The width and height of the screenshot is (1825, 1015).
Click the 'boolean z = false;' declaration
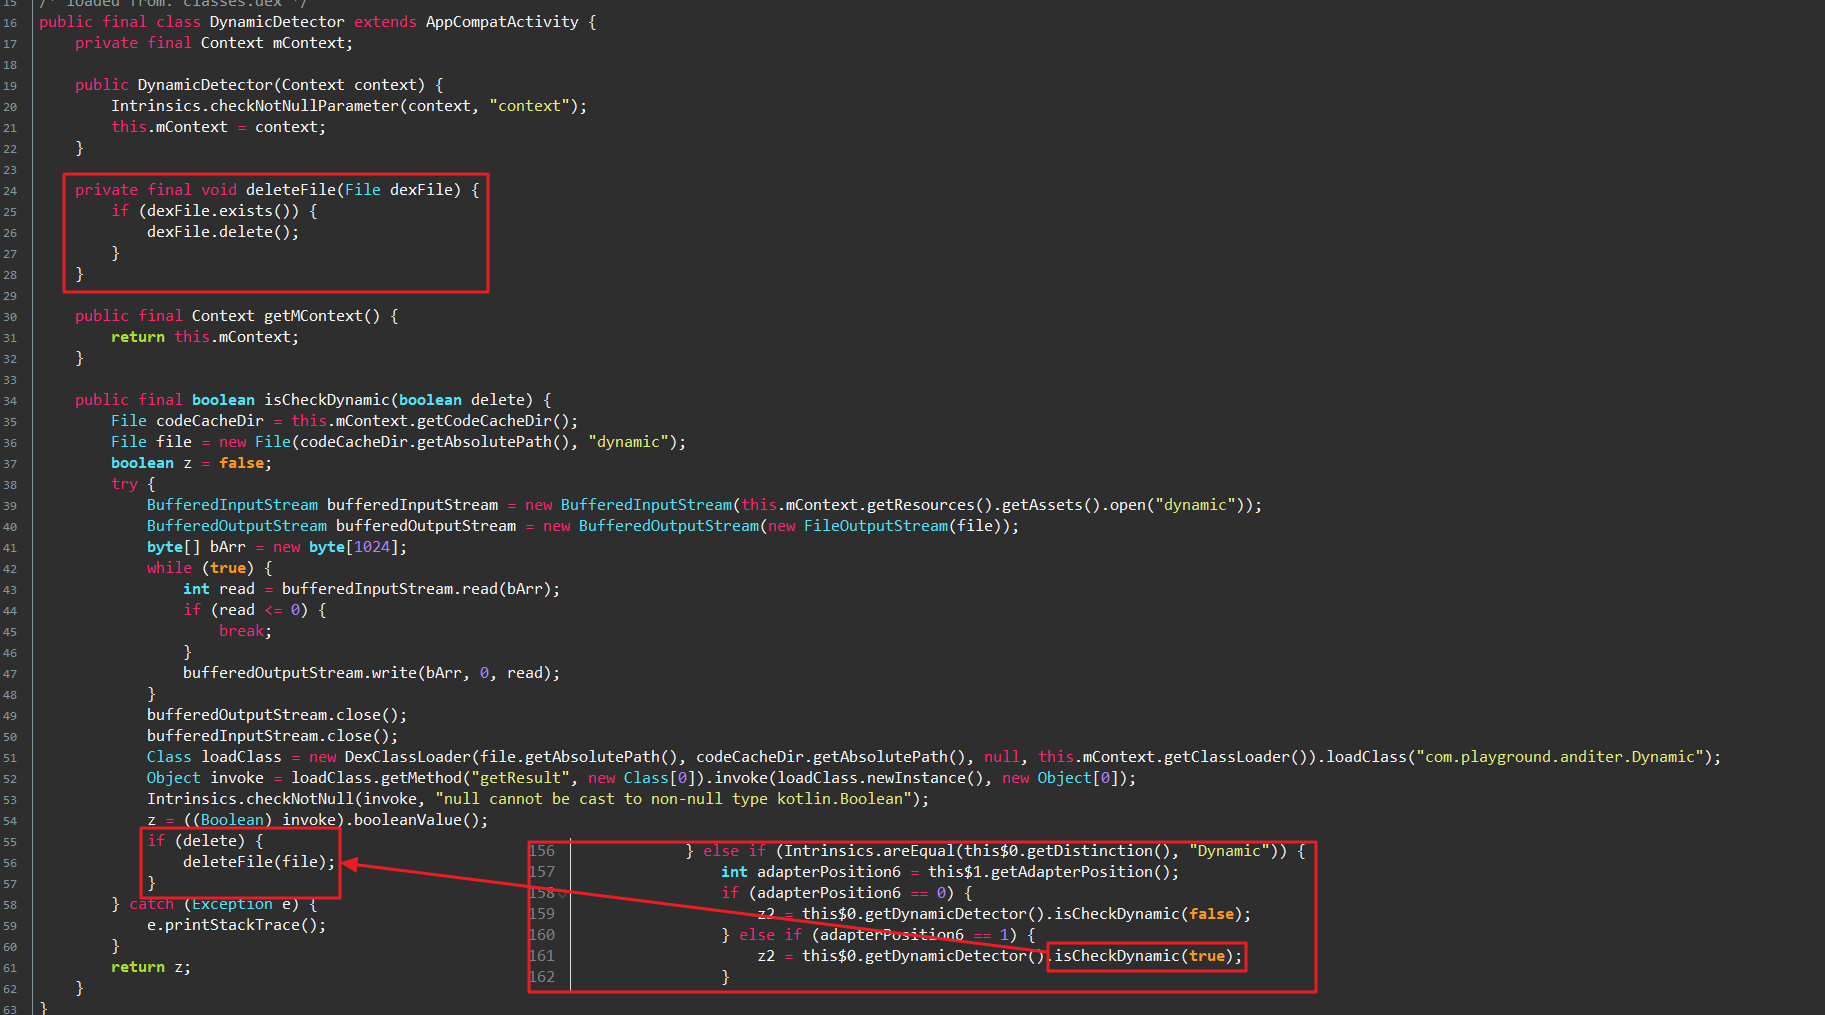point(192,463)
